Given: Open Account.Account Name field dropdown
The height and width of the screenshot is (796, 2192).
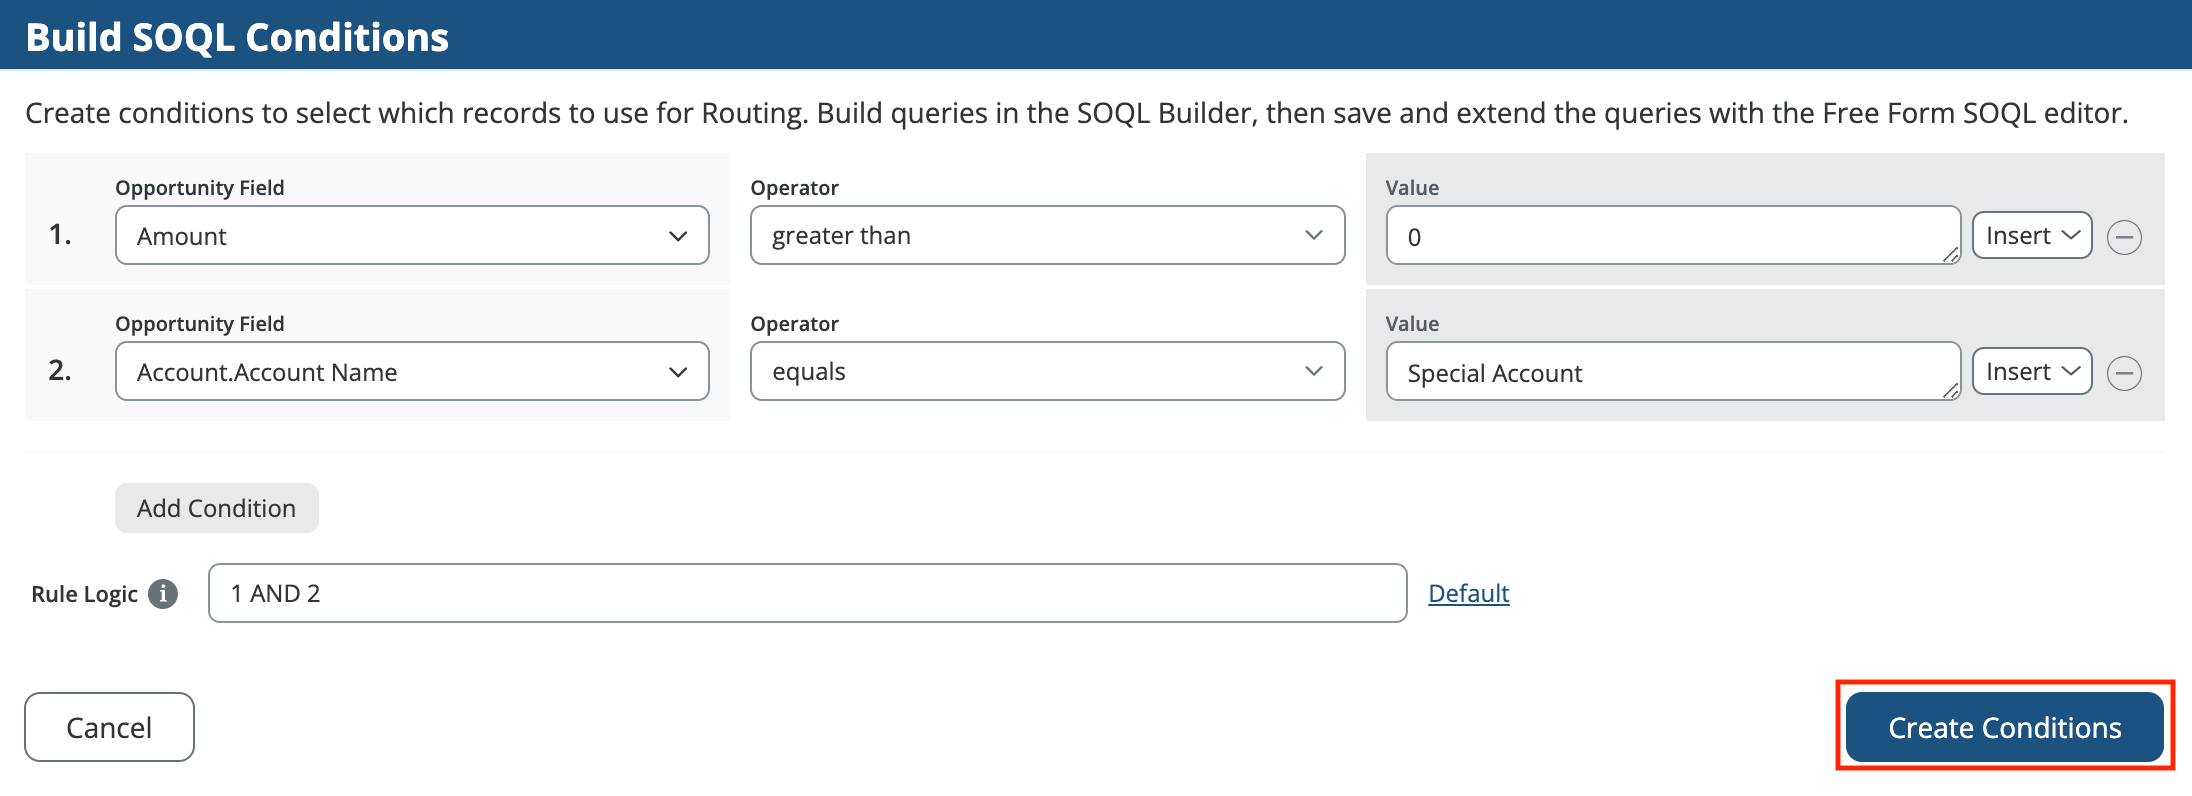Looking at the screenshot, I should pyautogui.click(x=411, y=372).
